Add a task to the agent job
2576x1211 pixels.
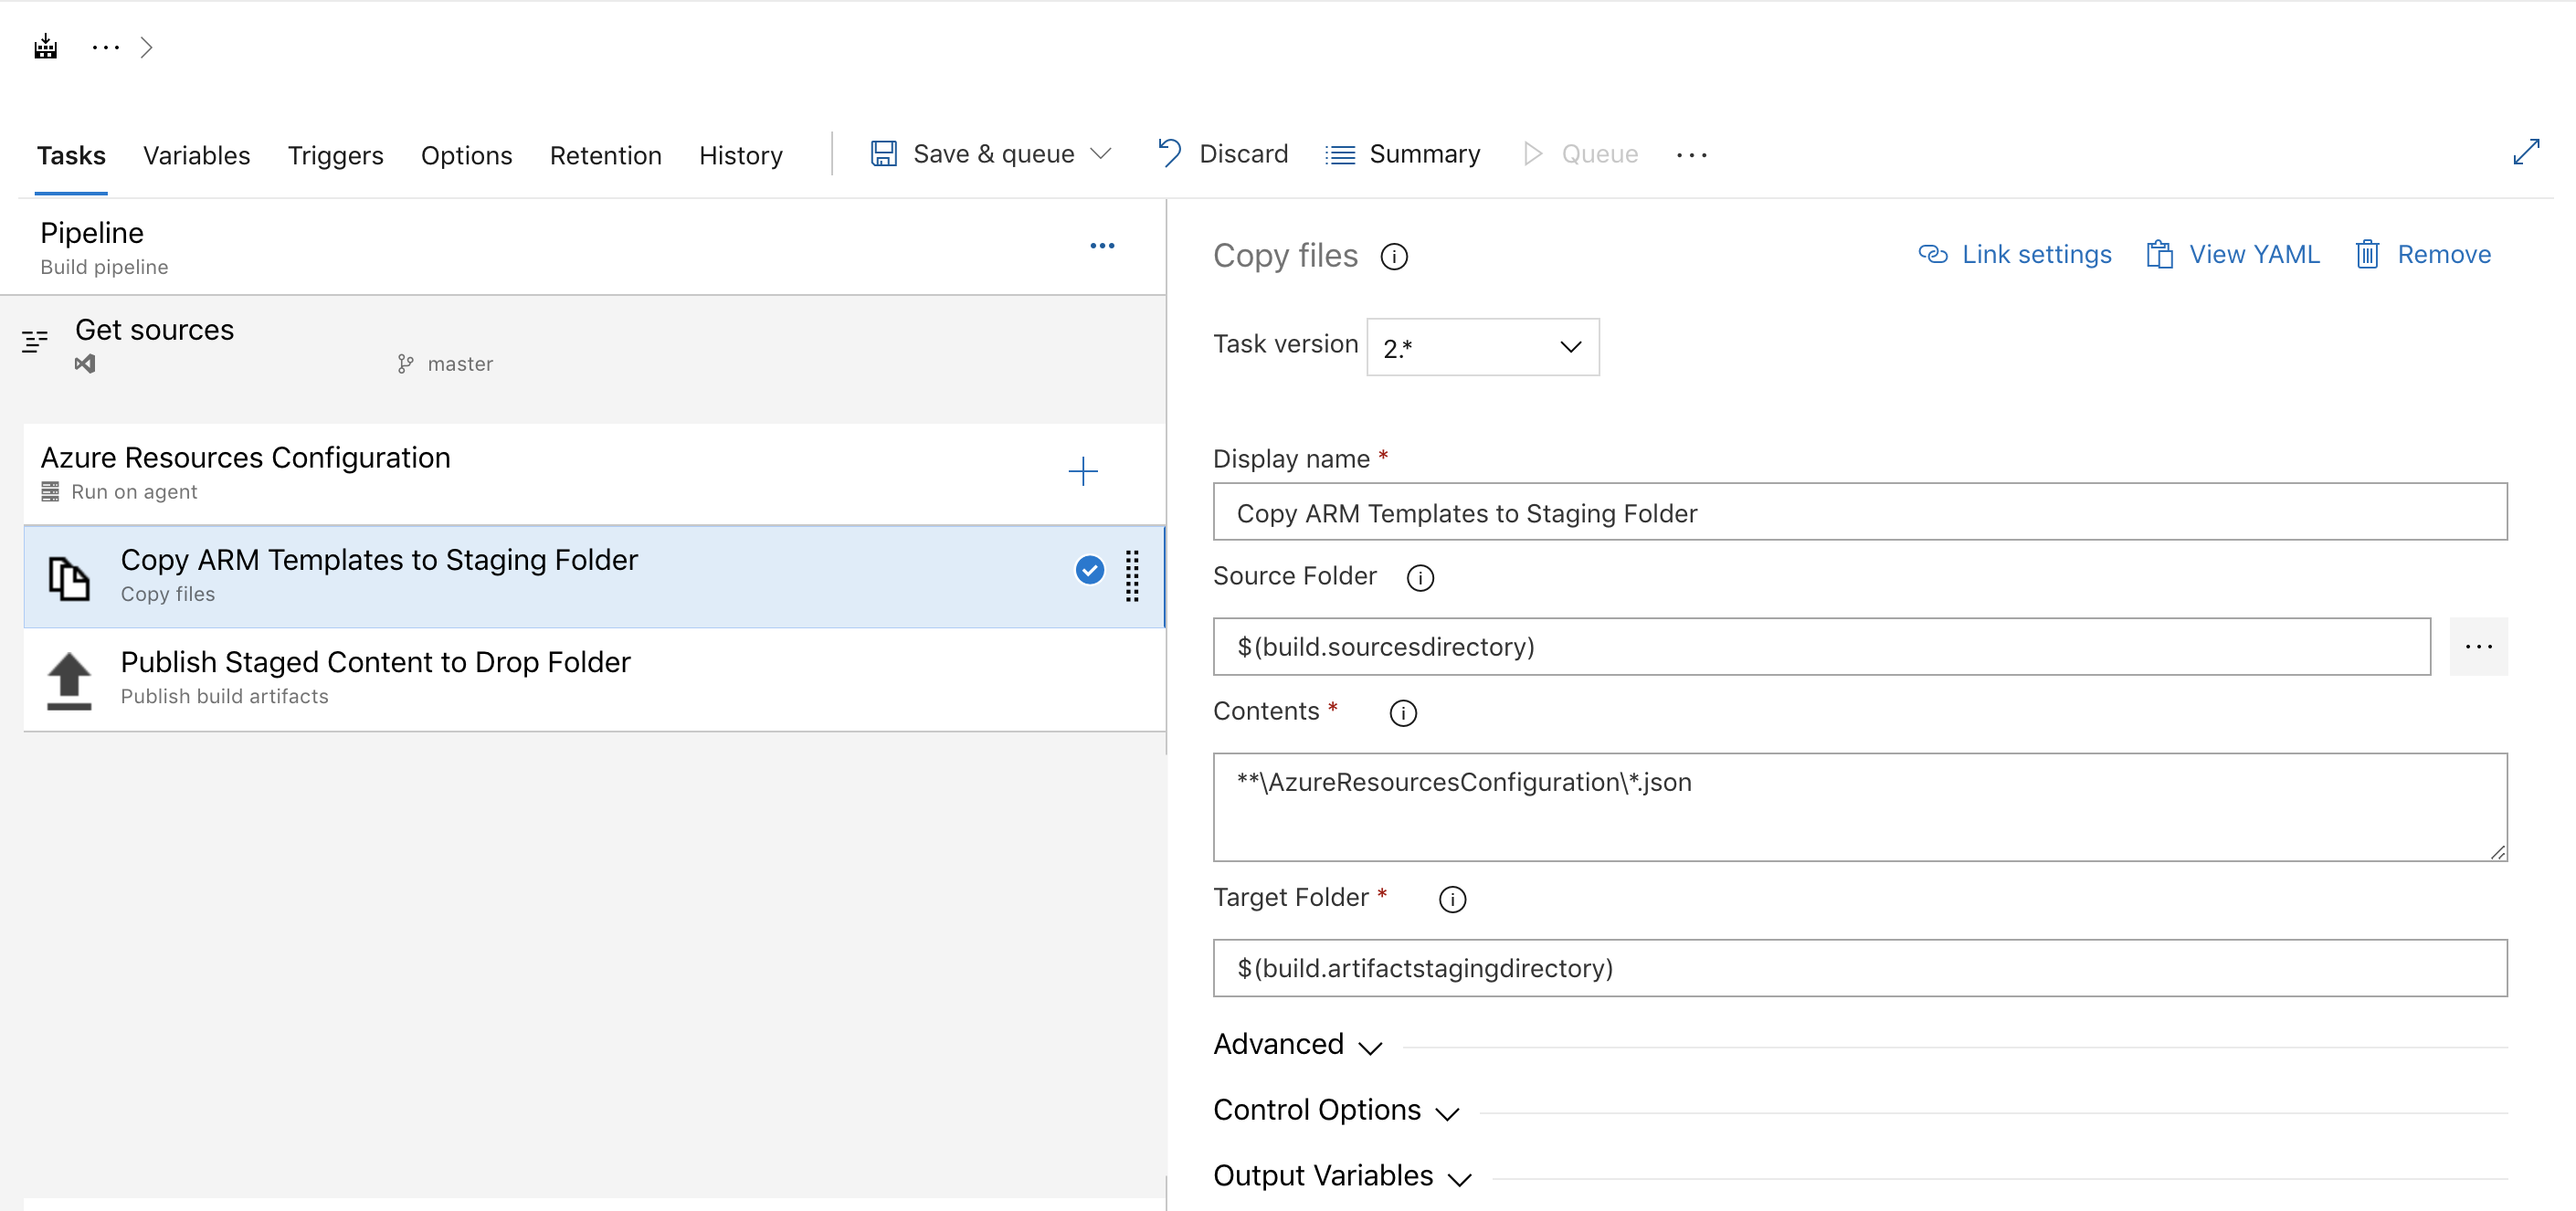1082,471
